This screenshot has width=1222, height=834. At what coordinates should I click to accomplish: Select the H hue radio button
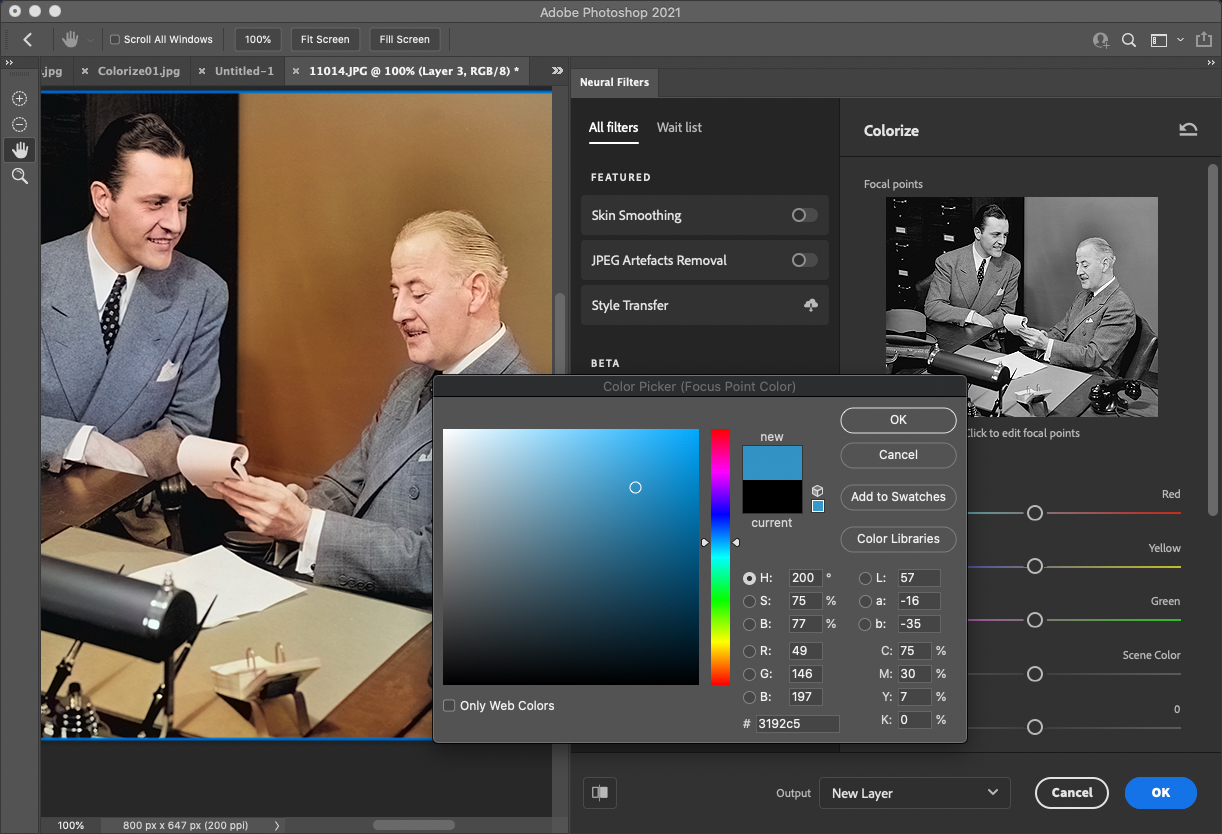[749, 578]
